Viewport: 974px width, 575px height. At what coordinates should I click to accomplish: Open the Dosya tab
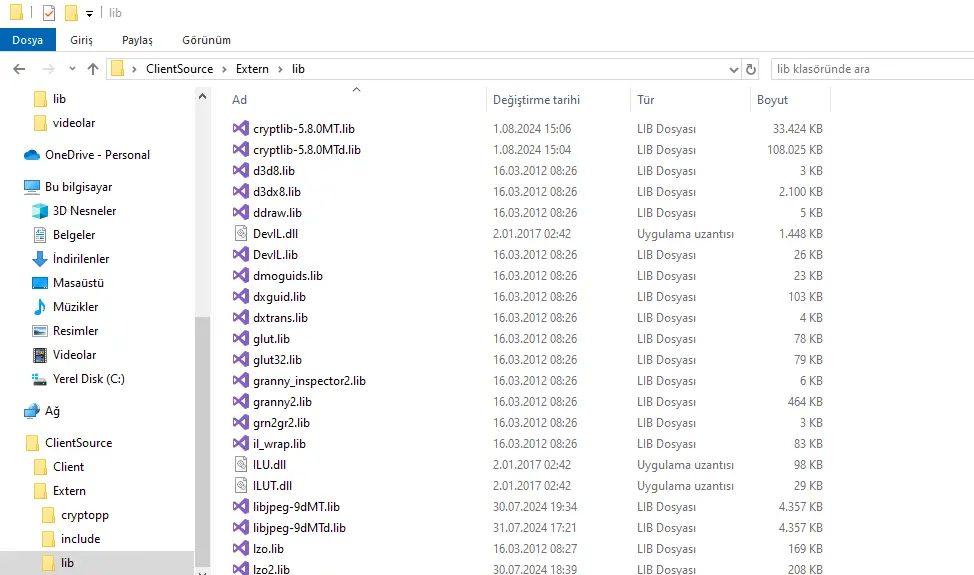click(27, 40)
